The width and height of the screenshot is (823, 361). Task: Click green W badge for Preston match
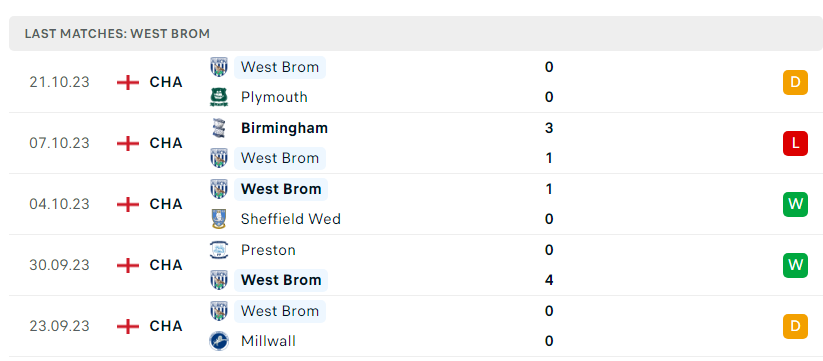[x=795, y=265]
